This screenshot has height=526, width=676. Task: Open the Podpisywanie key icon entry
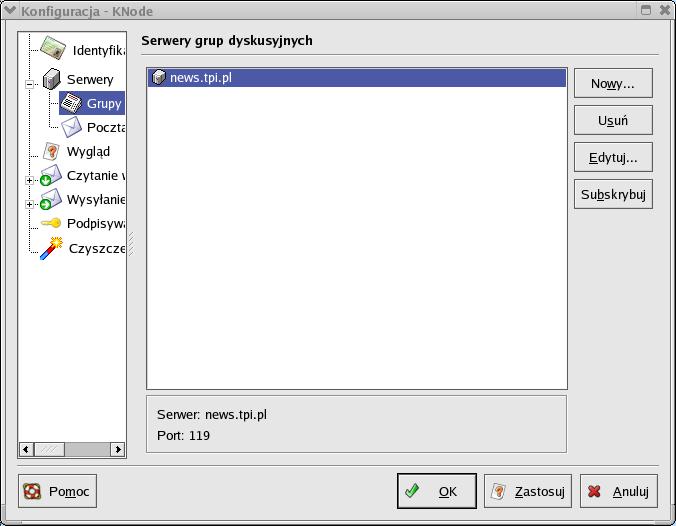(x=52, y=224)
